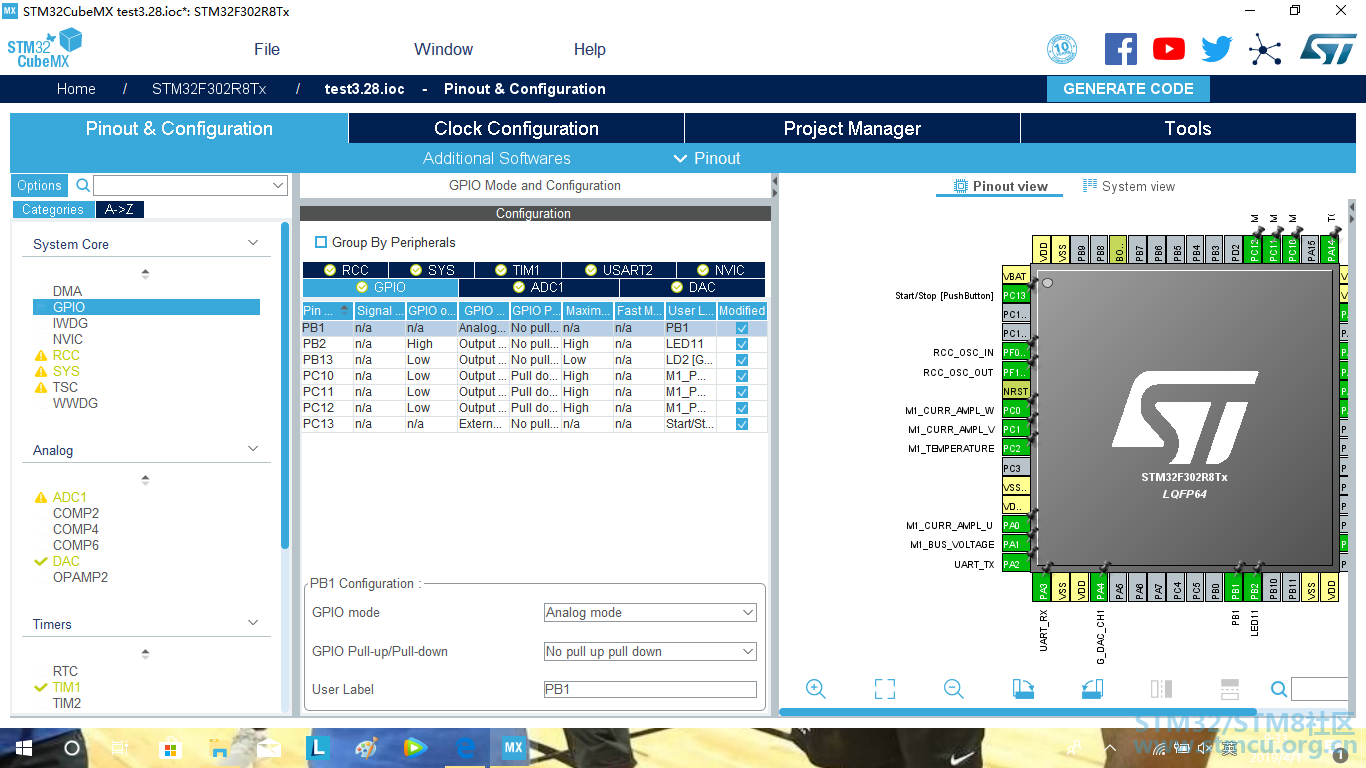The image size is (1366, 768).
Task: Switch to the Project Manager tab
Action: [852, 128]
